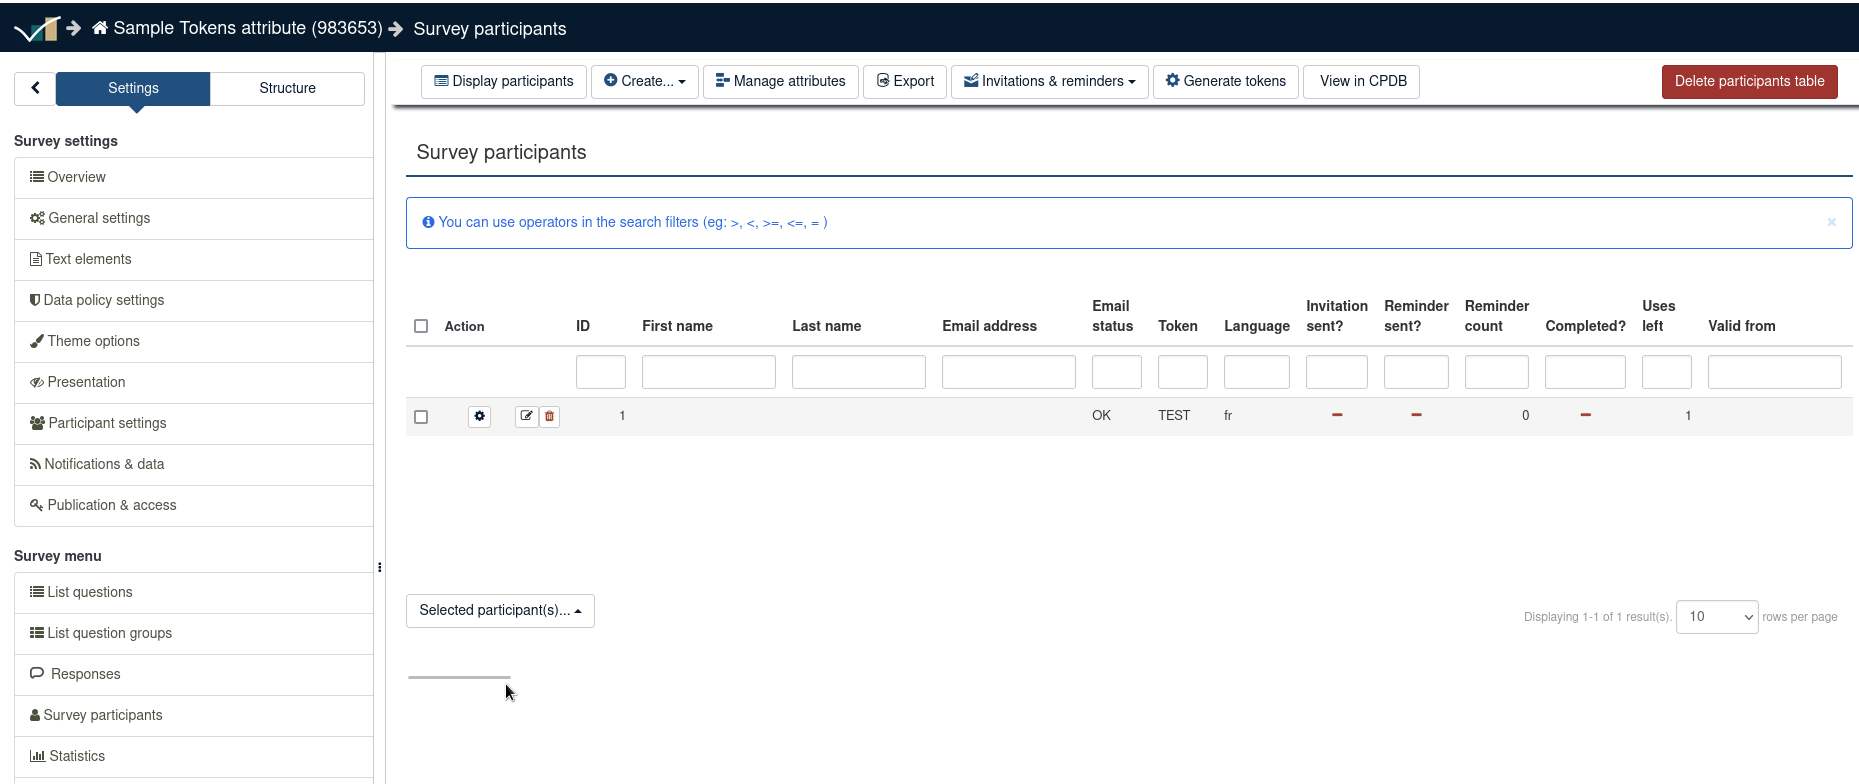The image size is (1859, 784).
Task: Change the rows per page selector
Action: [x=1716, y=617]
